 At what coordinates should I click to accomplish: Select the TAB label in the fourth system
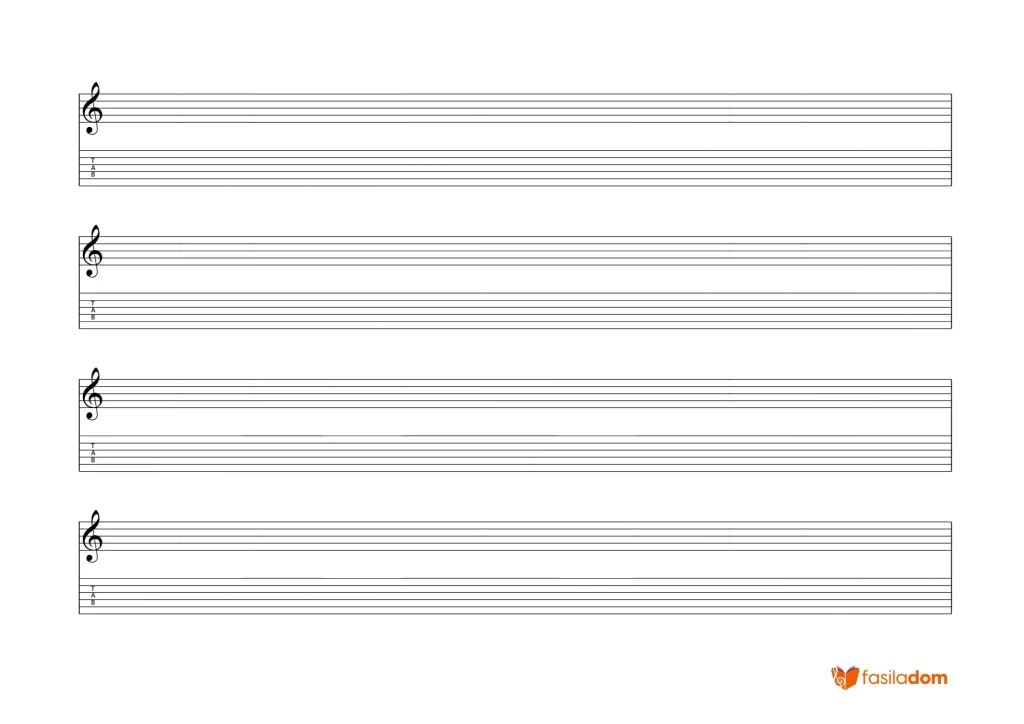[x=93, y=595]
